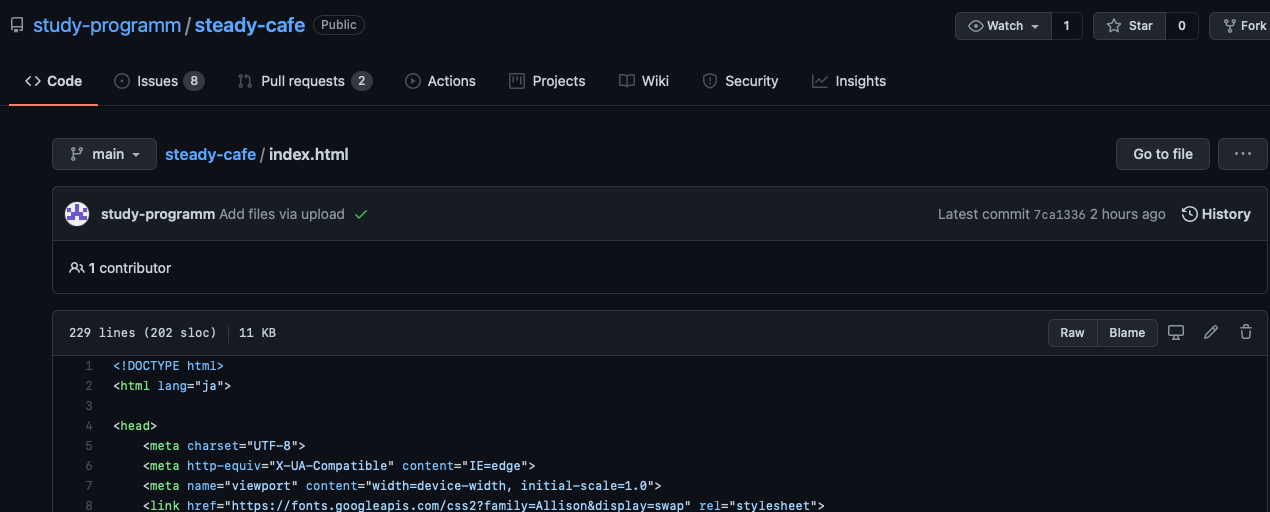Click the fonts.googleapis.com link href line
Image resolution: width=1270 pixels, height=512 pixels.
pos(484,505)
